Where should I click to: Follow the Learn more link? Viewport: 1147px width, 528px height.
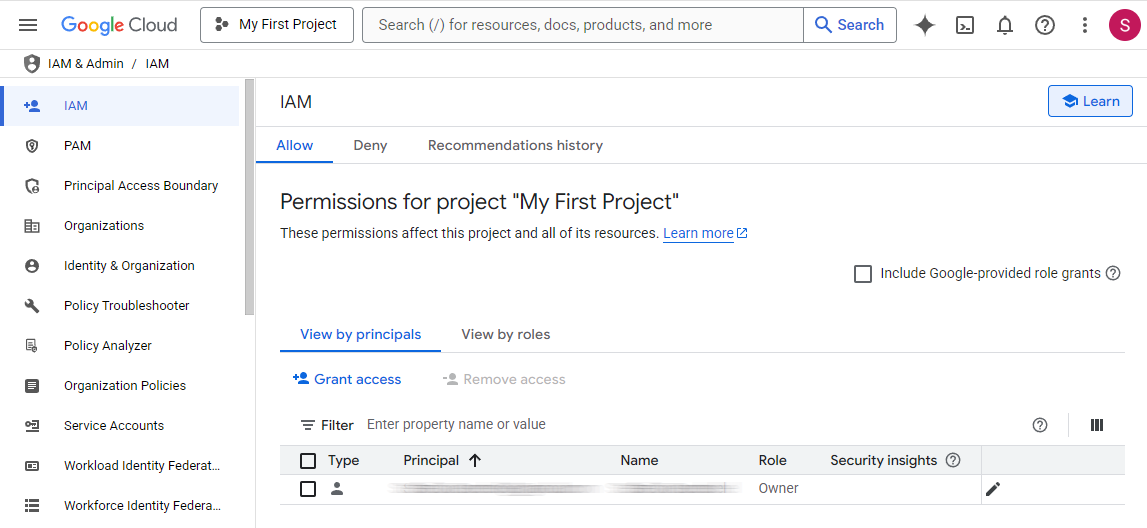coord(705,233)
